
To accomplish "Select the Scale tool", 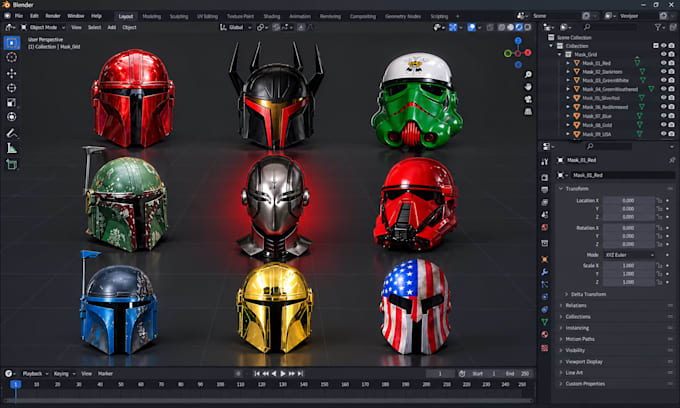I will pyautogui.click(x=12, y=103).
